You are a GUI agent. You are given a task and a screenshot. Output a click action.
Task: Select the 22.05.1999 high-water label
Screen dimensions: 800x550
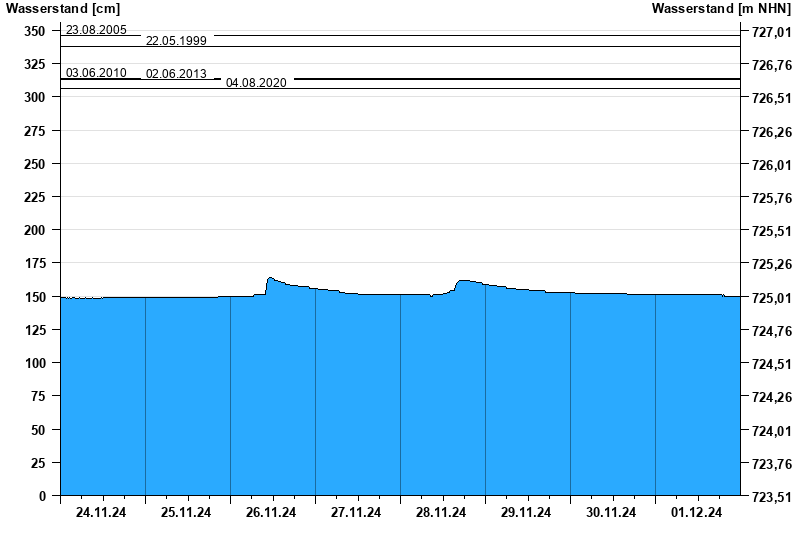[176, 41]
